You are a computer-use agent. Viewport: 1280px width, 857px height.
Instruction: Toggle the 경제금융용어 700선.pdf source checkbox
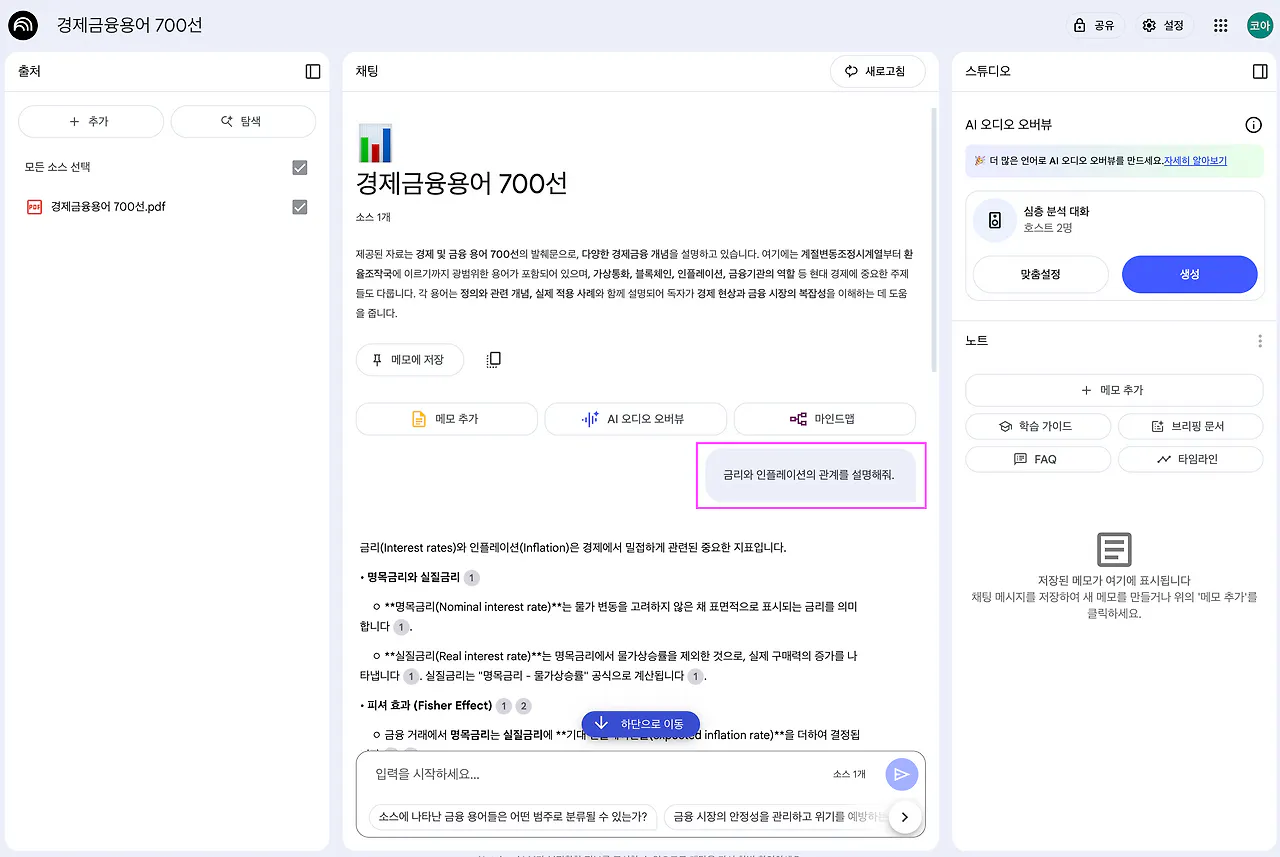coord(299,207)
